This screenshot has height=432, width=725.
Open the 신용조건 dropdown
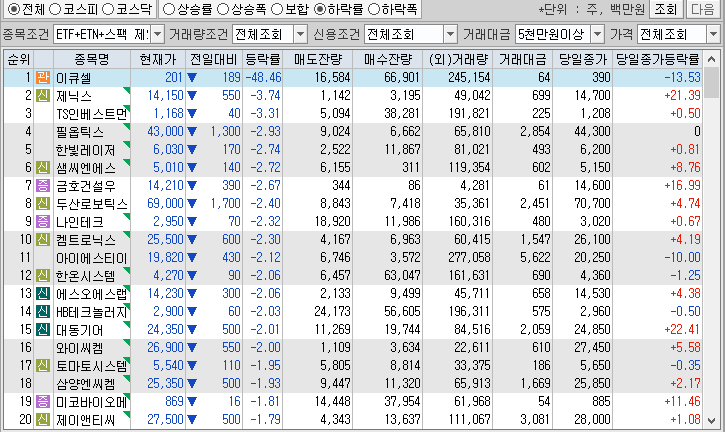tap(450, 34)
